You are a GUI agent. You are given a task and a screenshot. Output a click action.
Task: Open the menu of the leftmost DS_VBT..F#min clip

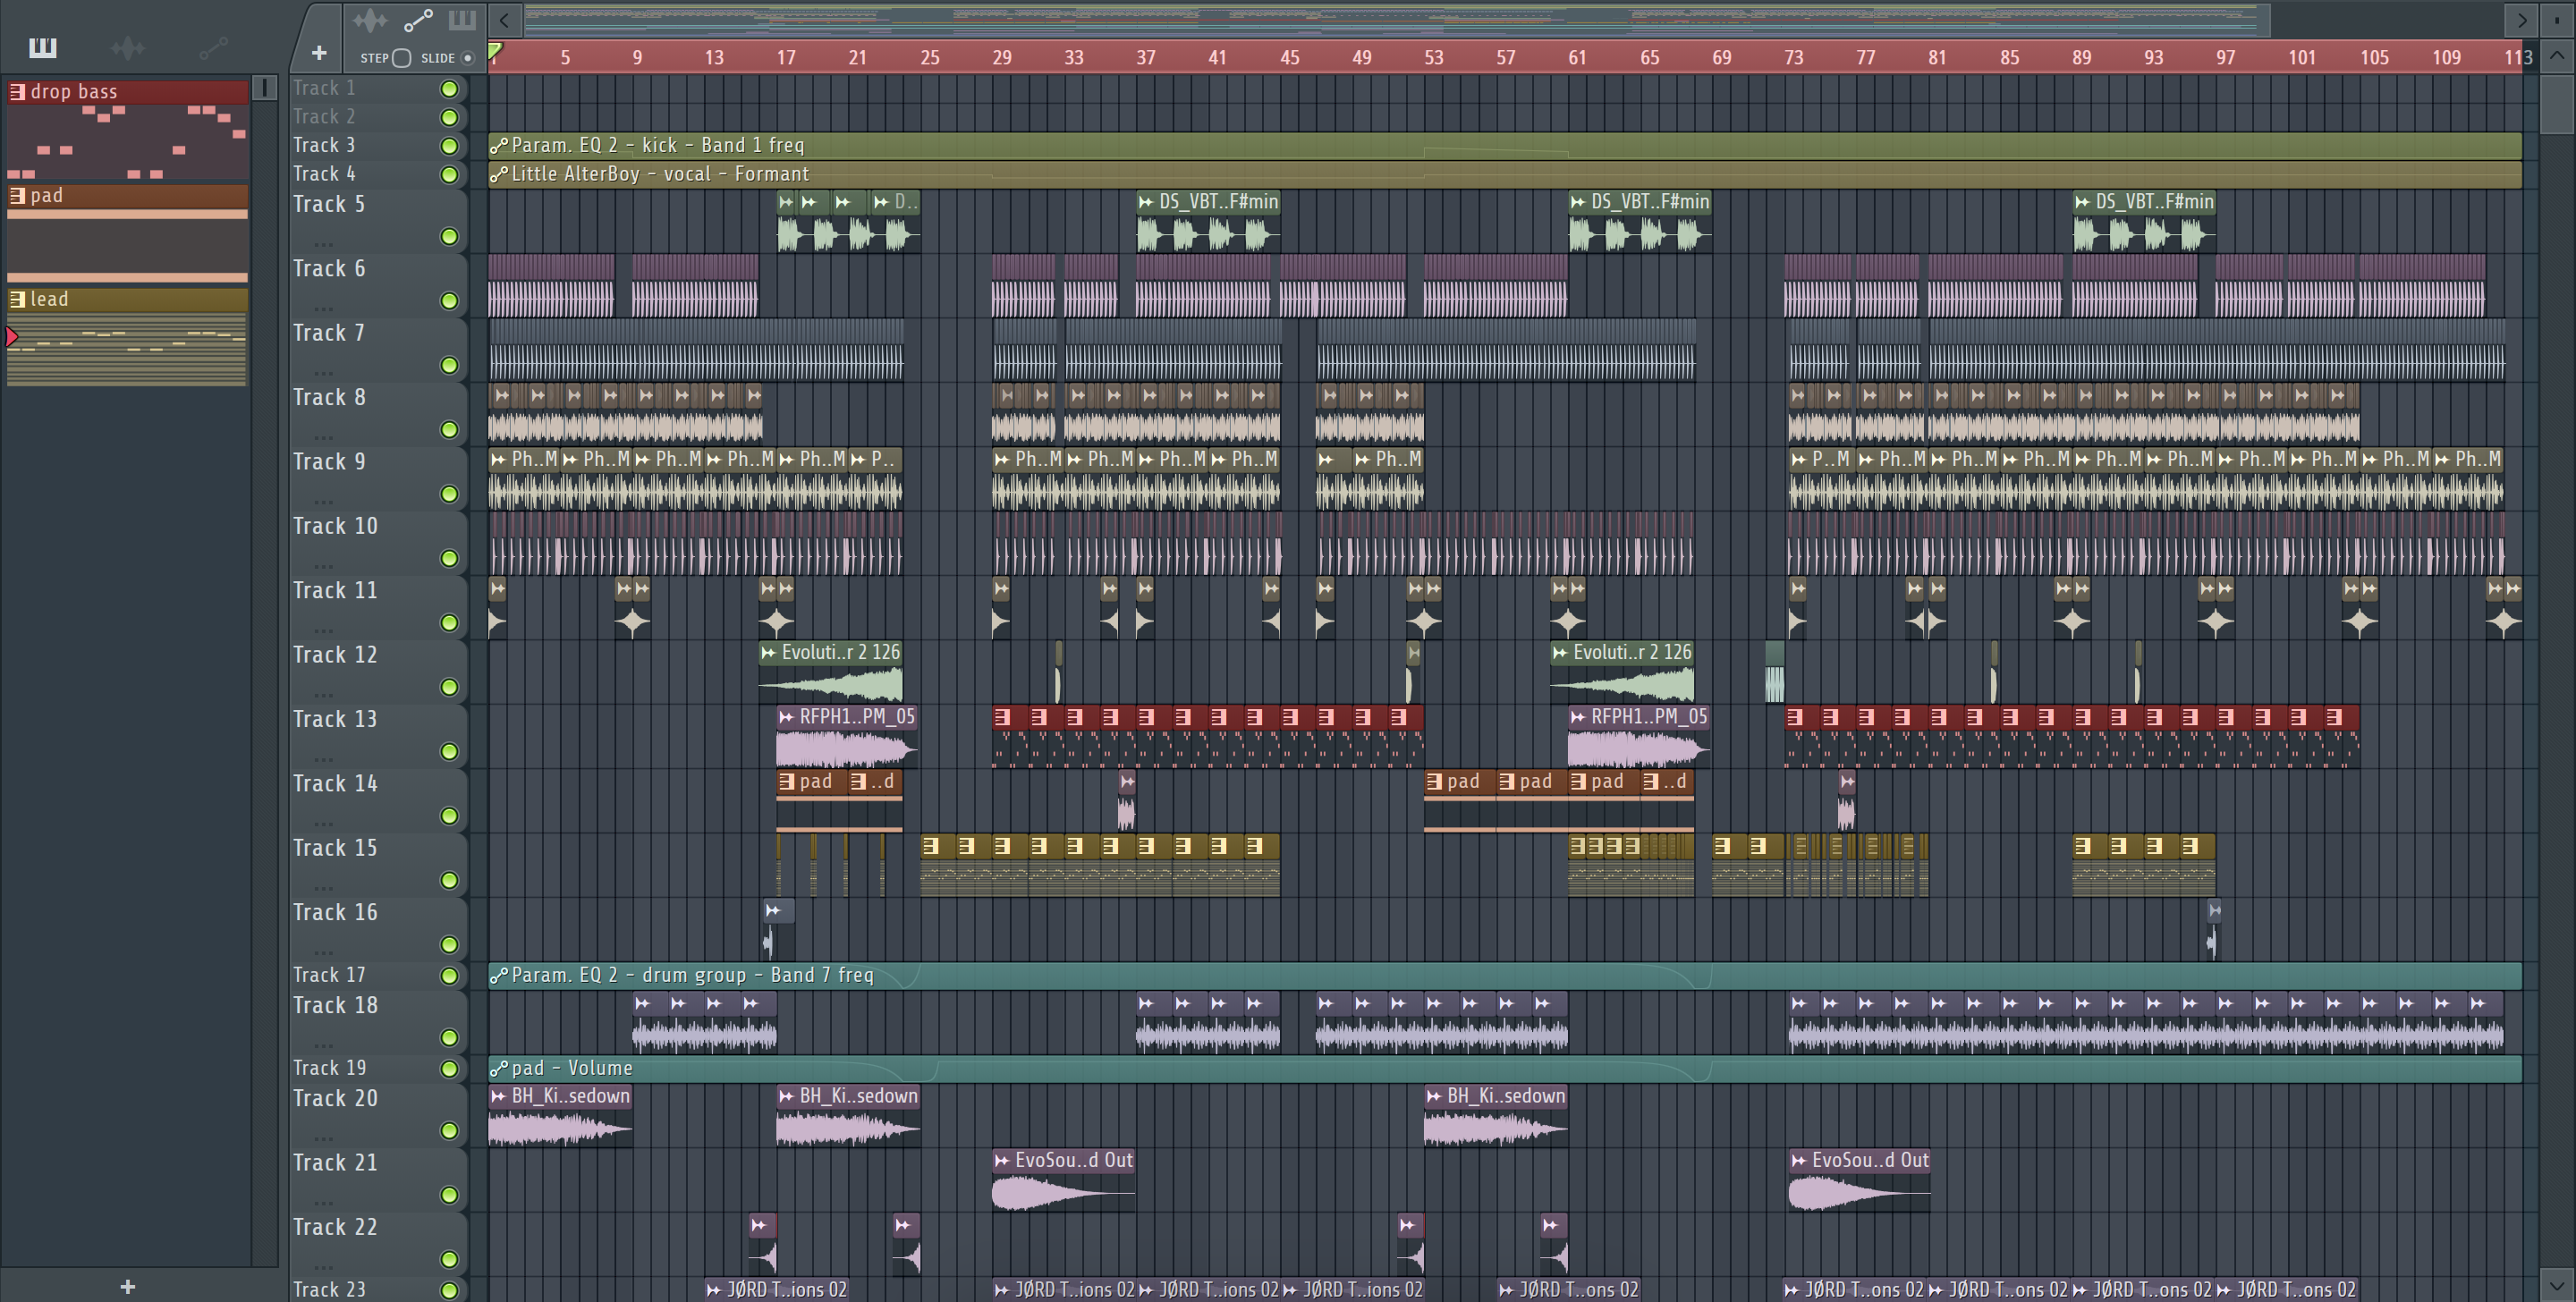click(1146, 202)
